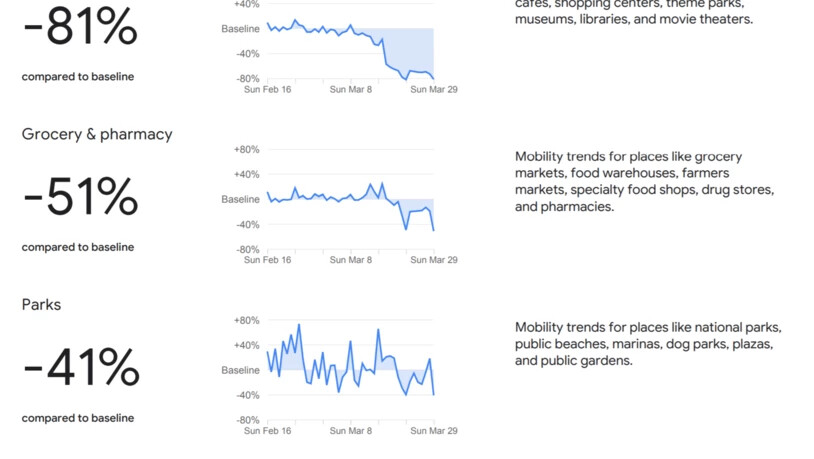Image resolution: width=814 pixels, height=459 pixels.
Task: Click the Grocery & pharmacy trend chart
Action: click(350, 200)
